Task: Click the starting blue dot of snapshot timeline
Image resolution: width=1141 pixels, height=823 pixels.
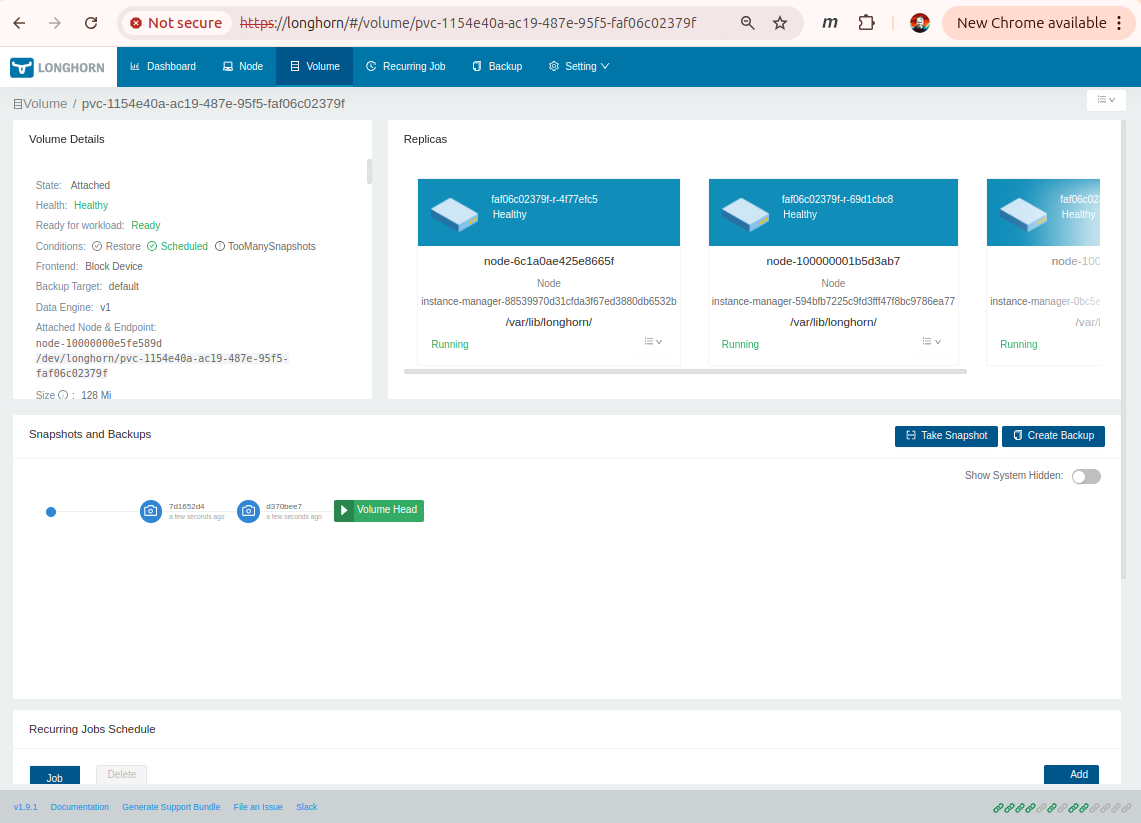Action: click(51, 512)
